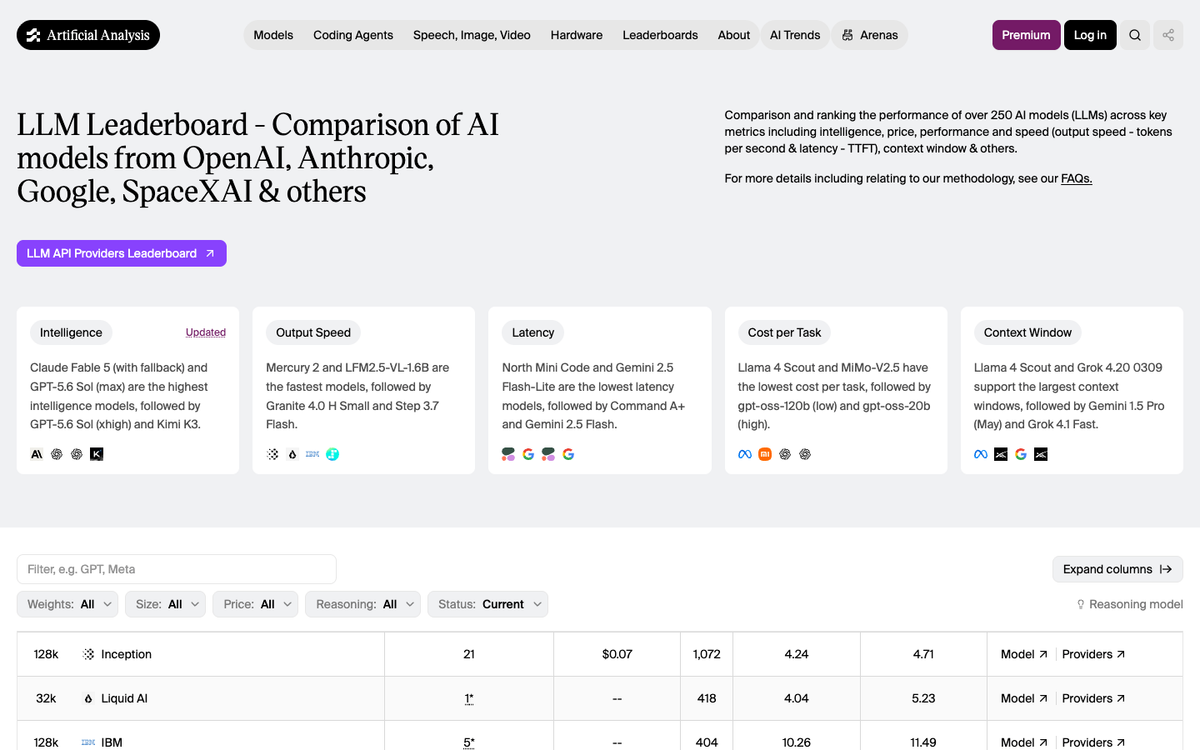This screenshot has width=1200, height=750.
Task: Click the Updated link in Intelligence card
Action: pos(206,332)
